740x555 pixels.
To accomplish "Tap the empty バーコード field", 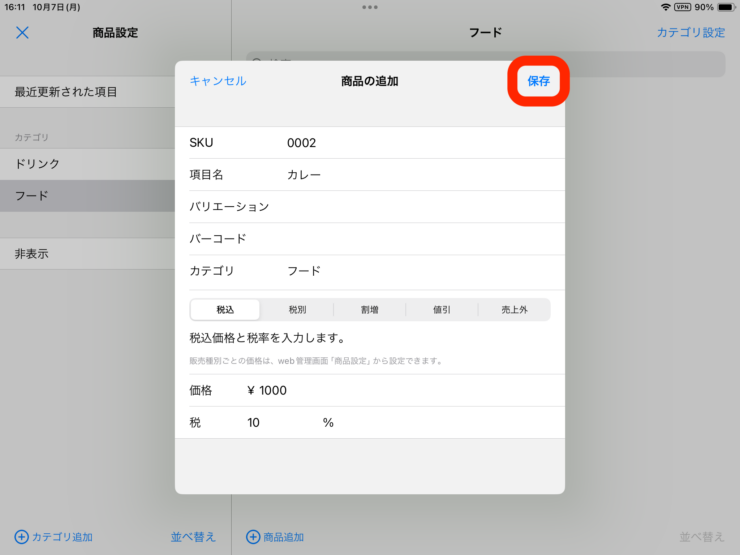I will click(x=370, y=239).
